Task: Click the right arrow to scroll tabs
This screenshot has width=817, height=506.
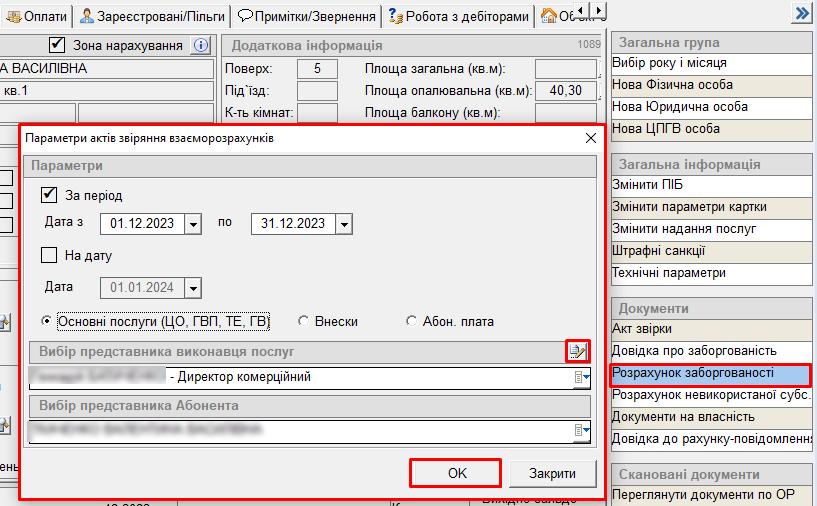Action: (x=598, y=11)
